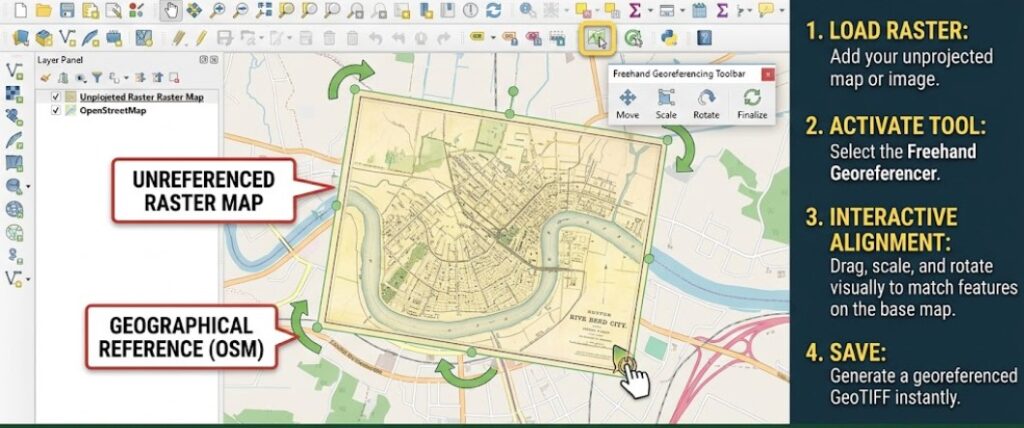The height and width of the screenshot is (428, 1024).
Task: Click Expand All icon in Layer Panel
Action: point(140,78)
